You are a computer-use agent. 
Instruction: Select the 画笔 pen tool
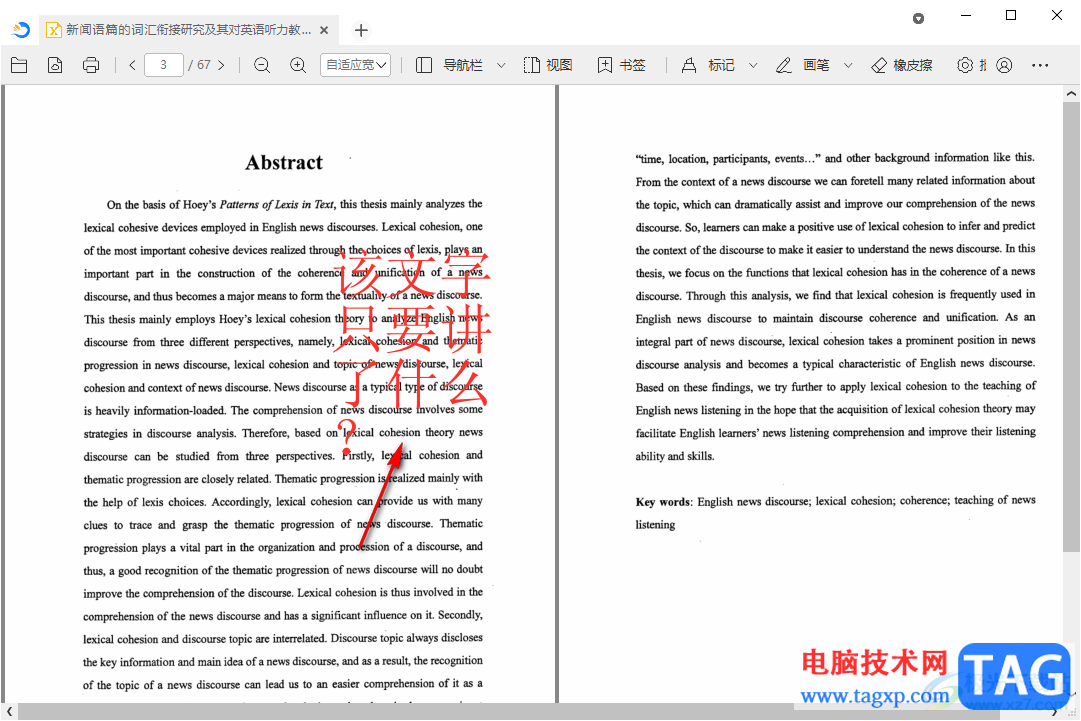pos(802,65)
